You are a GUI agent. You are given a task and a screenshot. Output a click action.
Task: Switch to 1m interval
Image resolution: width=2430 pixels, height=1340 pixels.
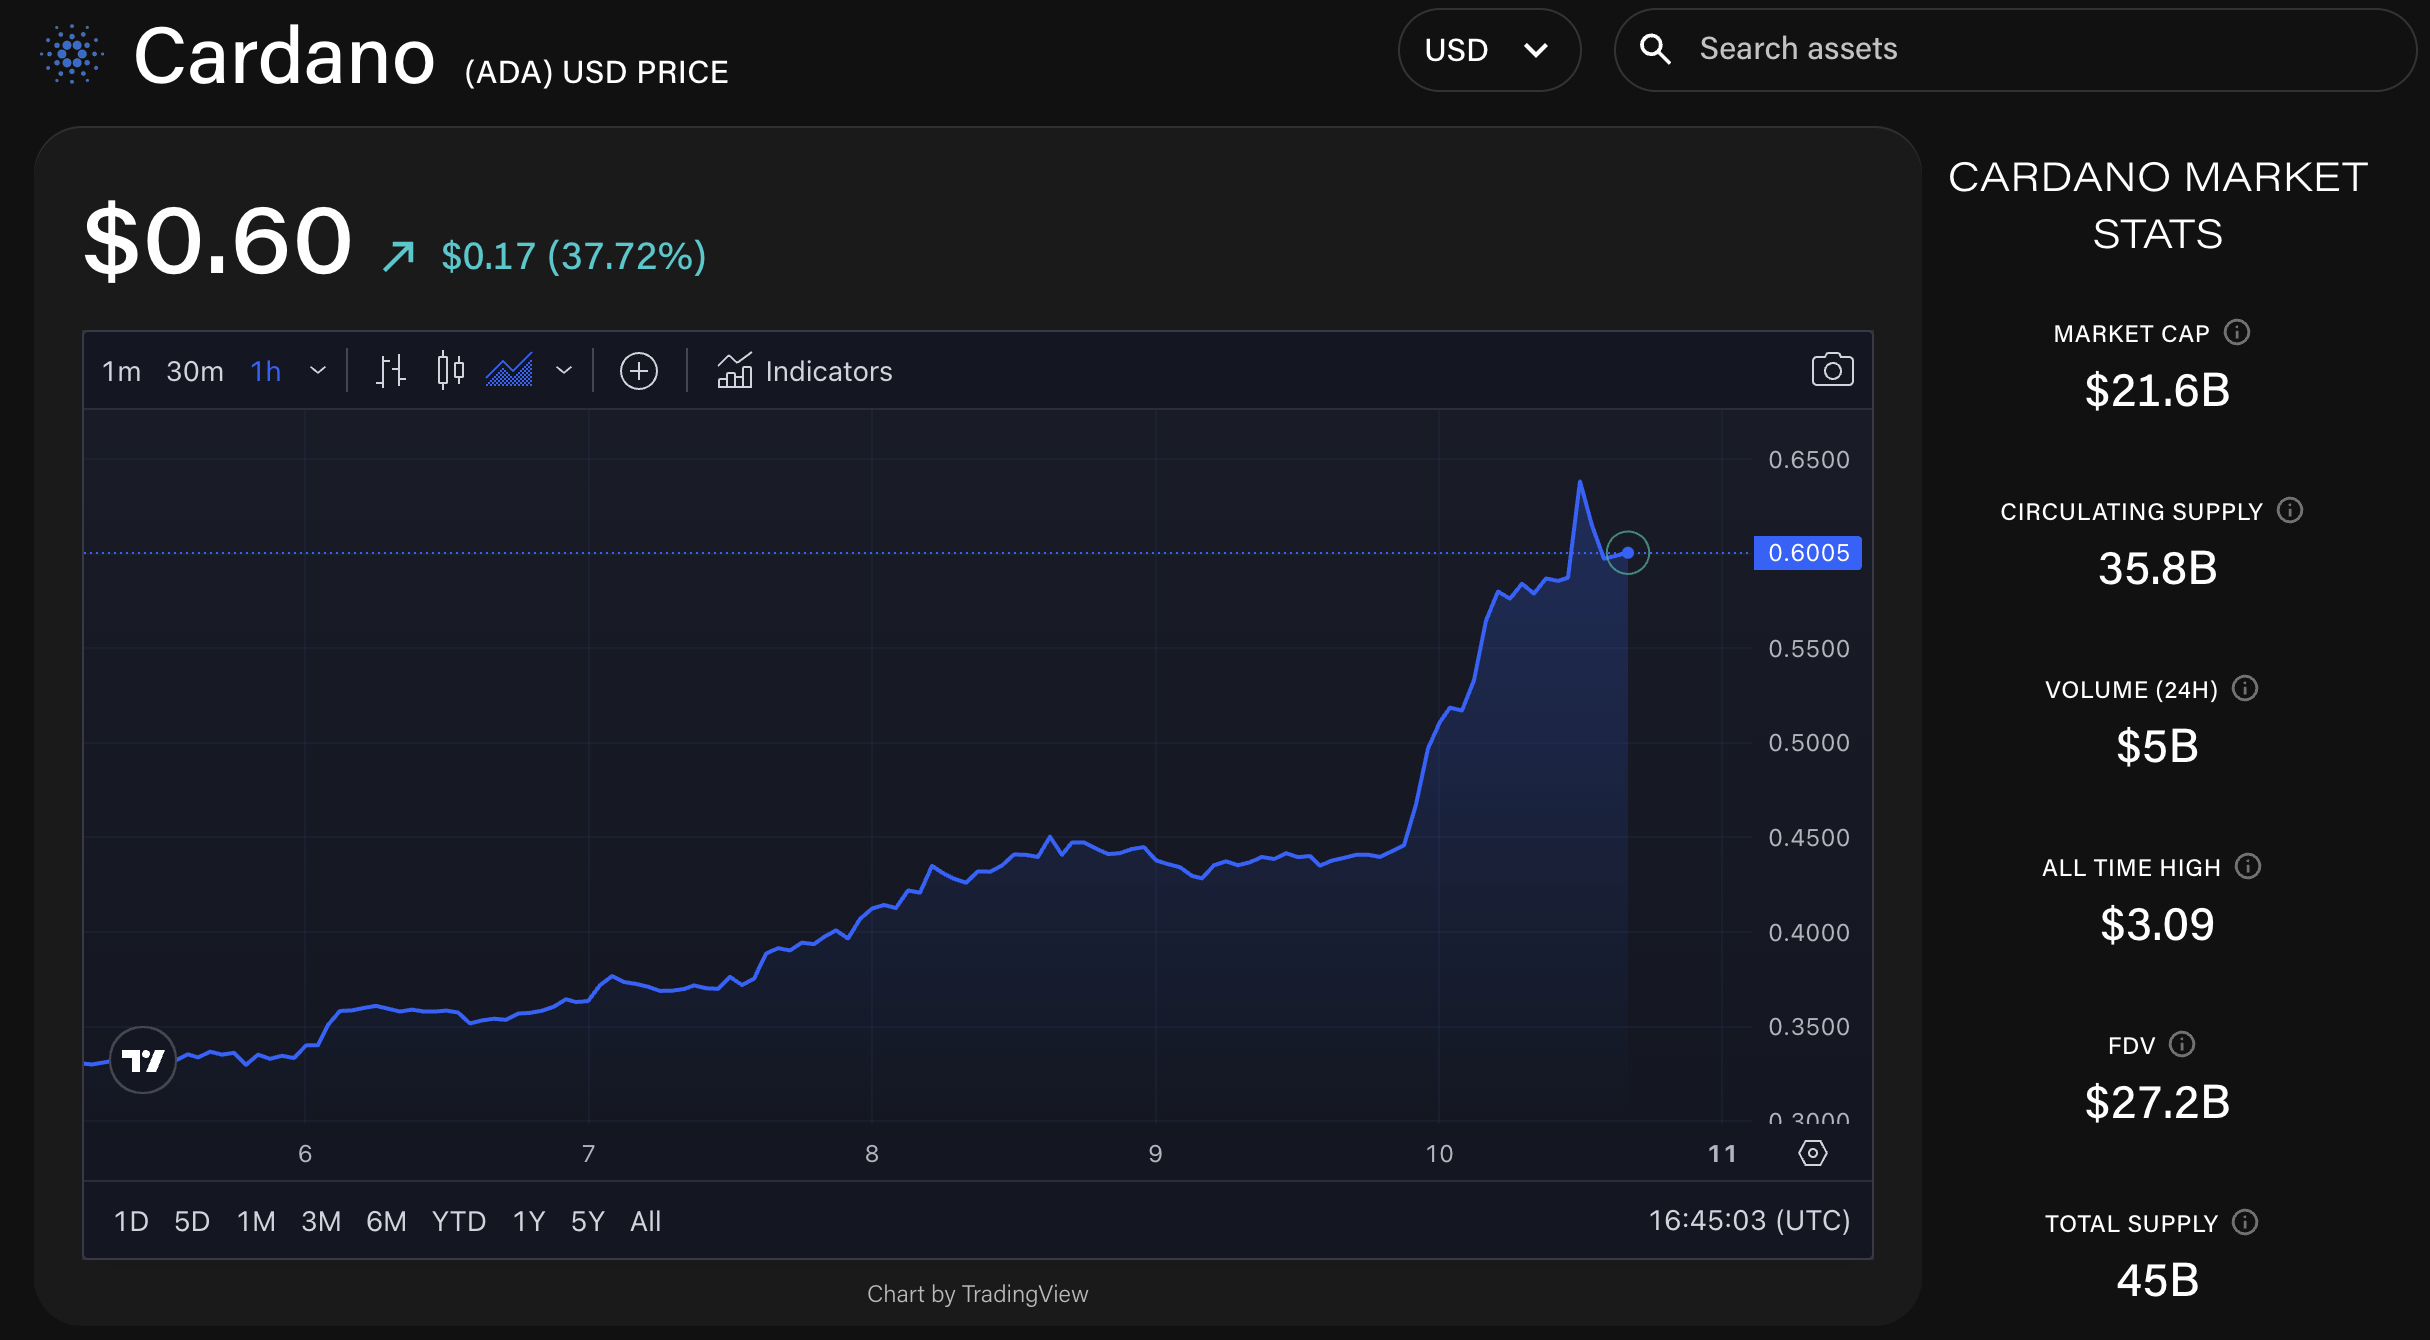point(121,371)
